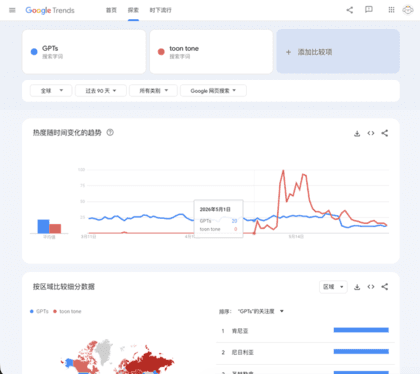This screenshot has height=374, width=420.
Task: Open the send feedback icon
Action: point(369,10)
